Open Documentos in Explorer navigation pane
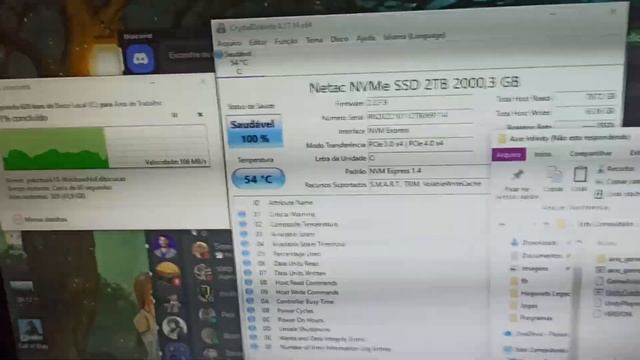This screenshot has width=640, height=360. (x=537, y=256)
